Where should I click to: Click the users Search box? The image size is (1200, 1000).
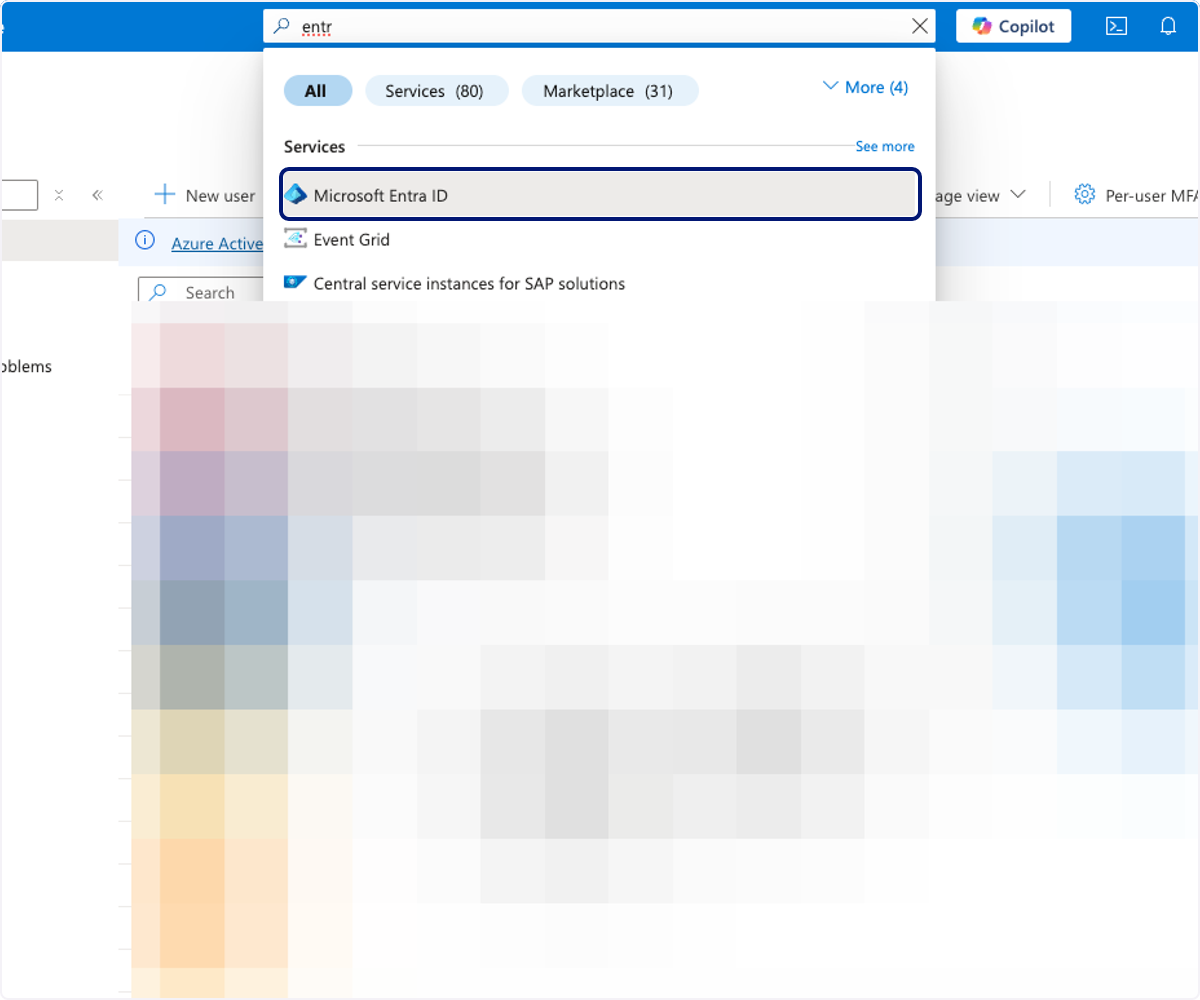pos(200,292)
